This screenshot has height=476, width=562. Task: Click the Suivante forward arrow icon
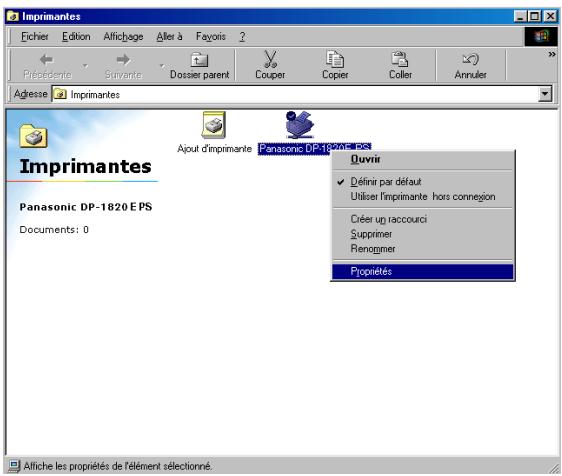pyautogui.click(x=123, y=60)
